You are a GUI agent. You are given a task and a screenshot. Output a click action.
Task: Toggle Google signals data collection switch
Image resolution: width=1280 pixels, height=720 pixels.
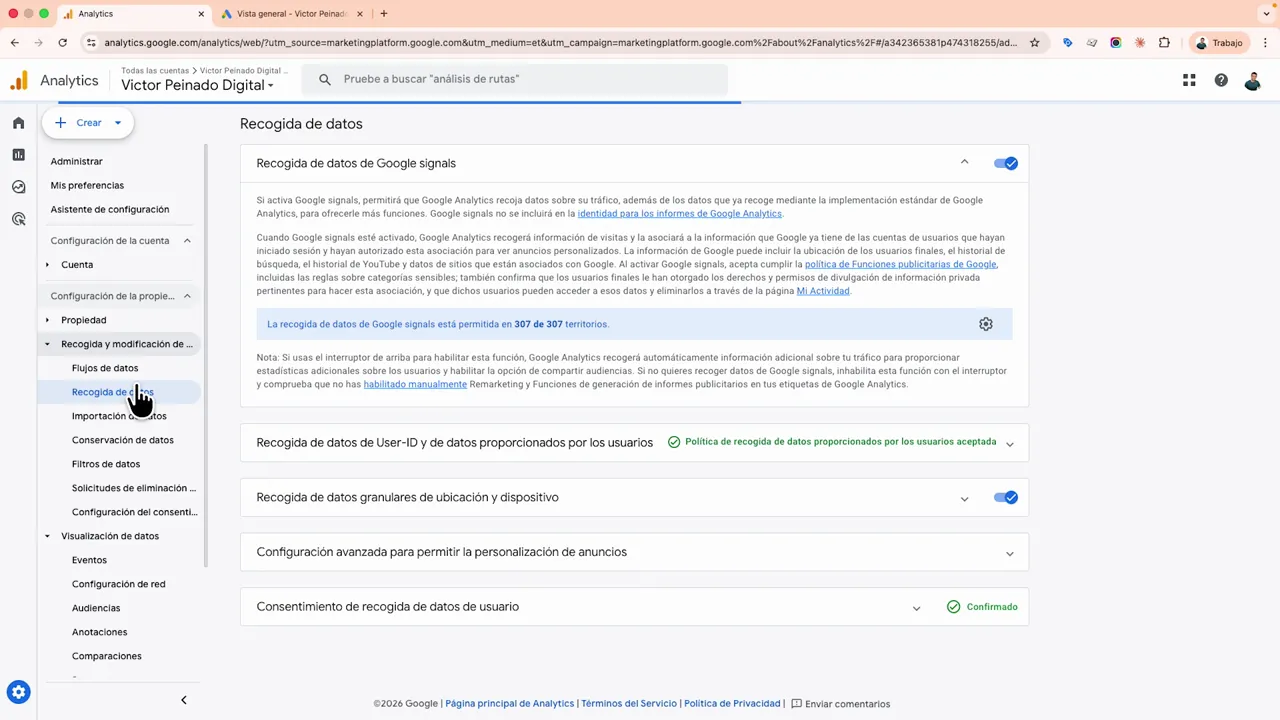pyautogui.click(x=1006, y=163)
